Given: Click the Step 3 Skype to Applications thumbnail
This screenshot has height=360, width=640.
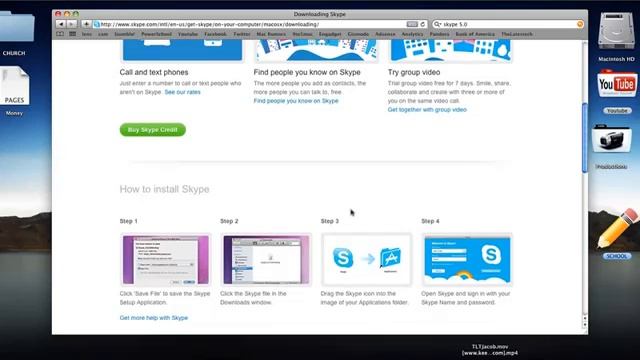Looking at the screenshot, I should click(x=367, y=260).
